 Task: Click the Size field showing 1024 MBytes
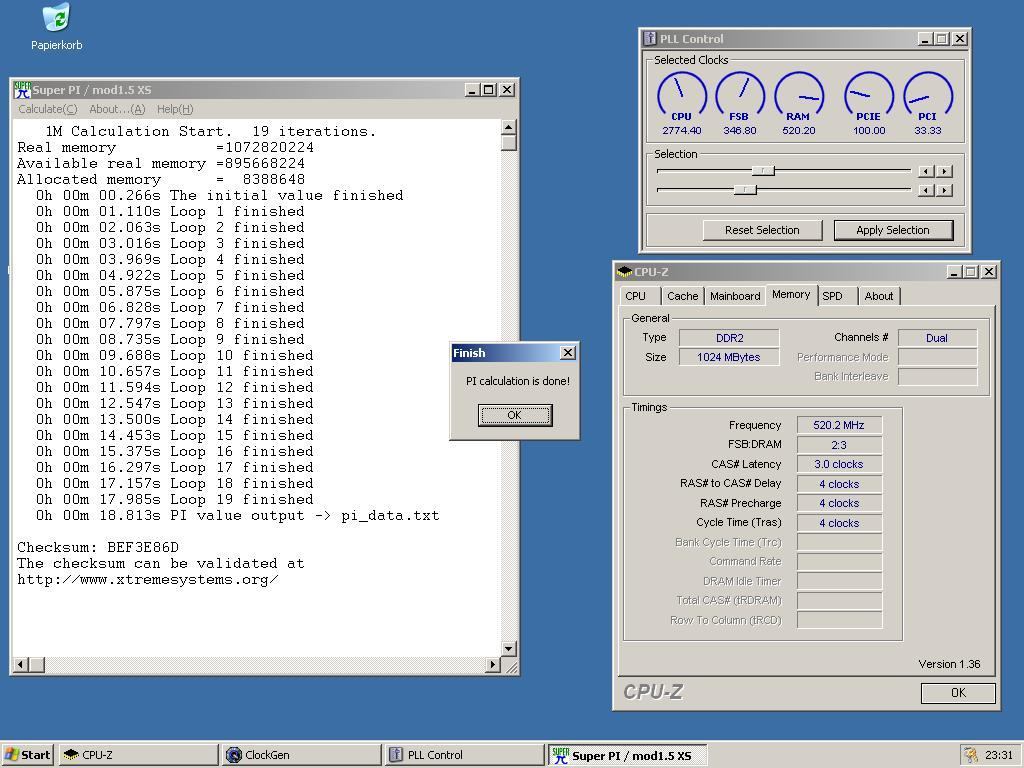(x=729, y=357)
